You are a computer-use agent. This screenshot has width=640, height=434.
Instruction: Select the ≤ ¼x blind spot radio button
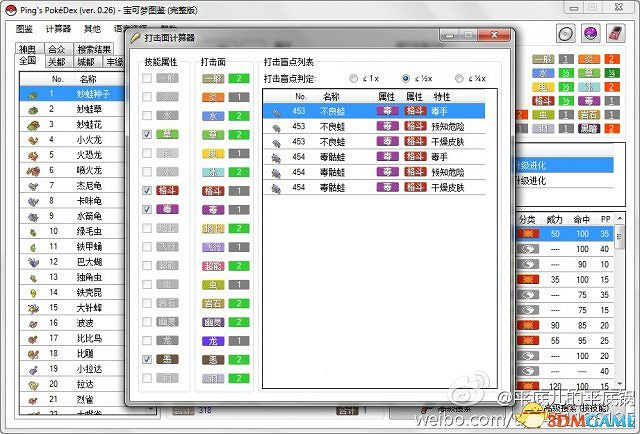pyautogui.click(x=459, y=78)
